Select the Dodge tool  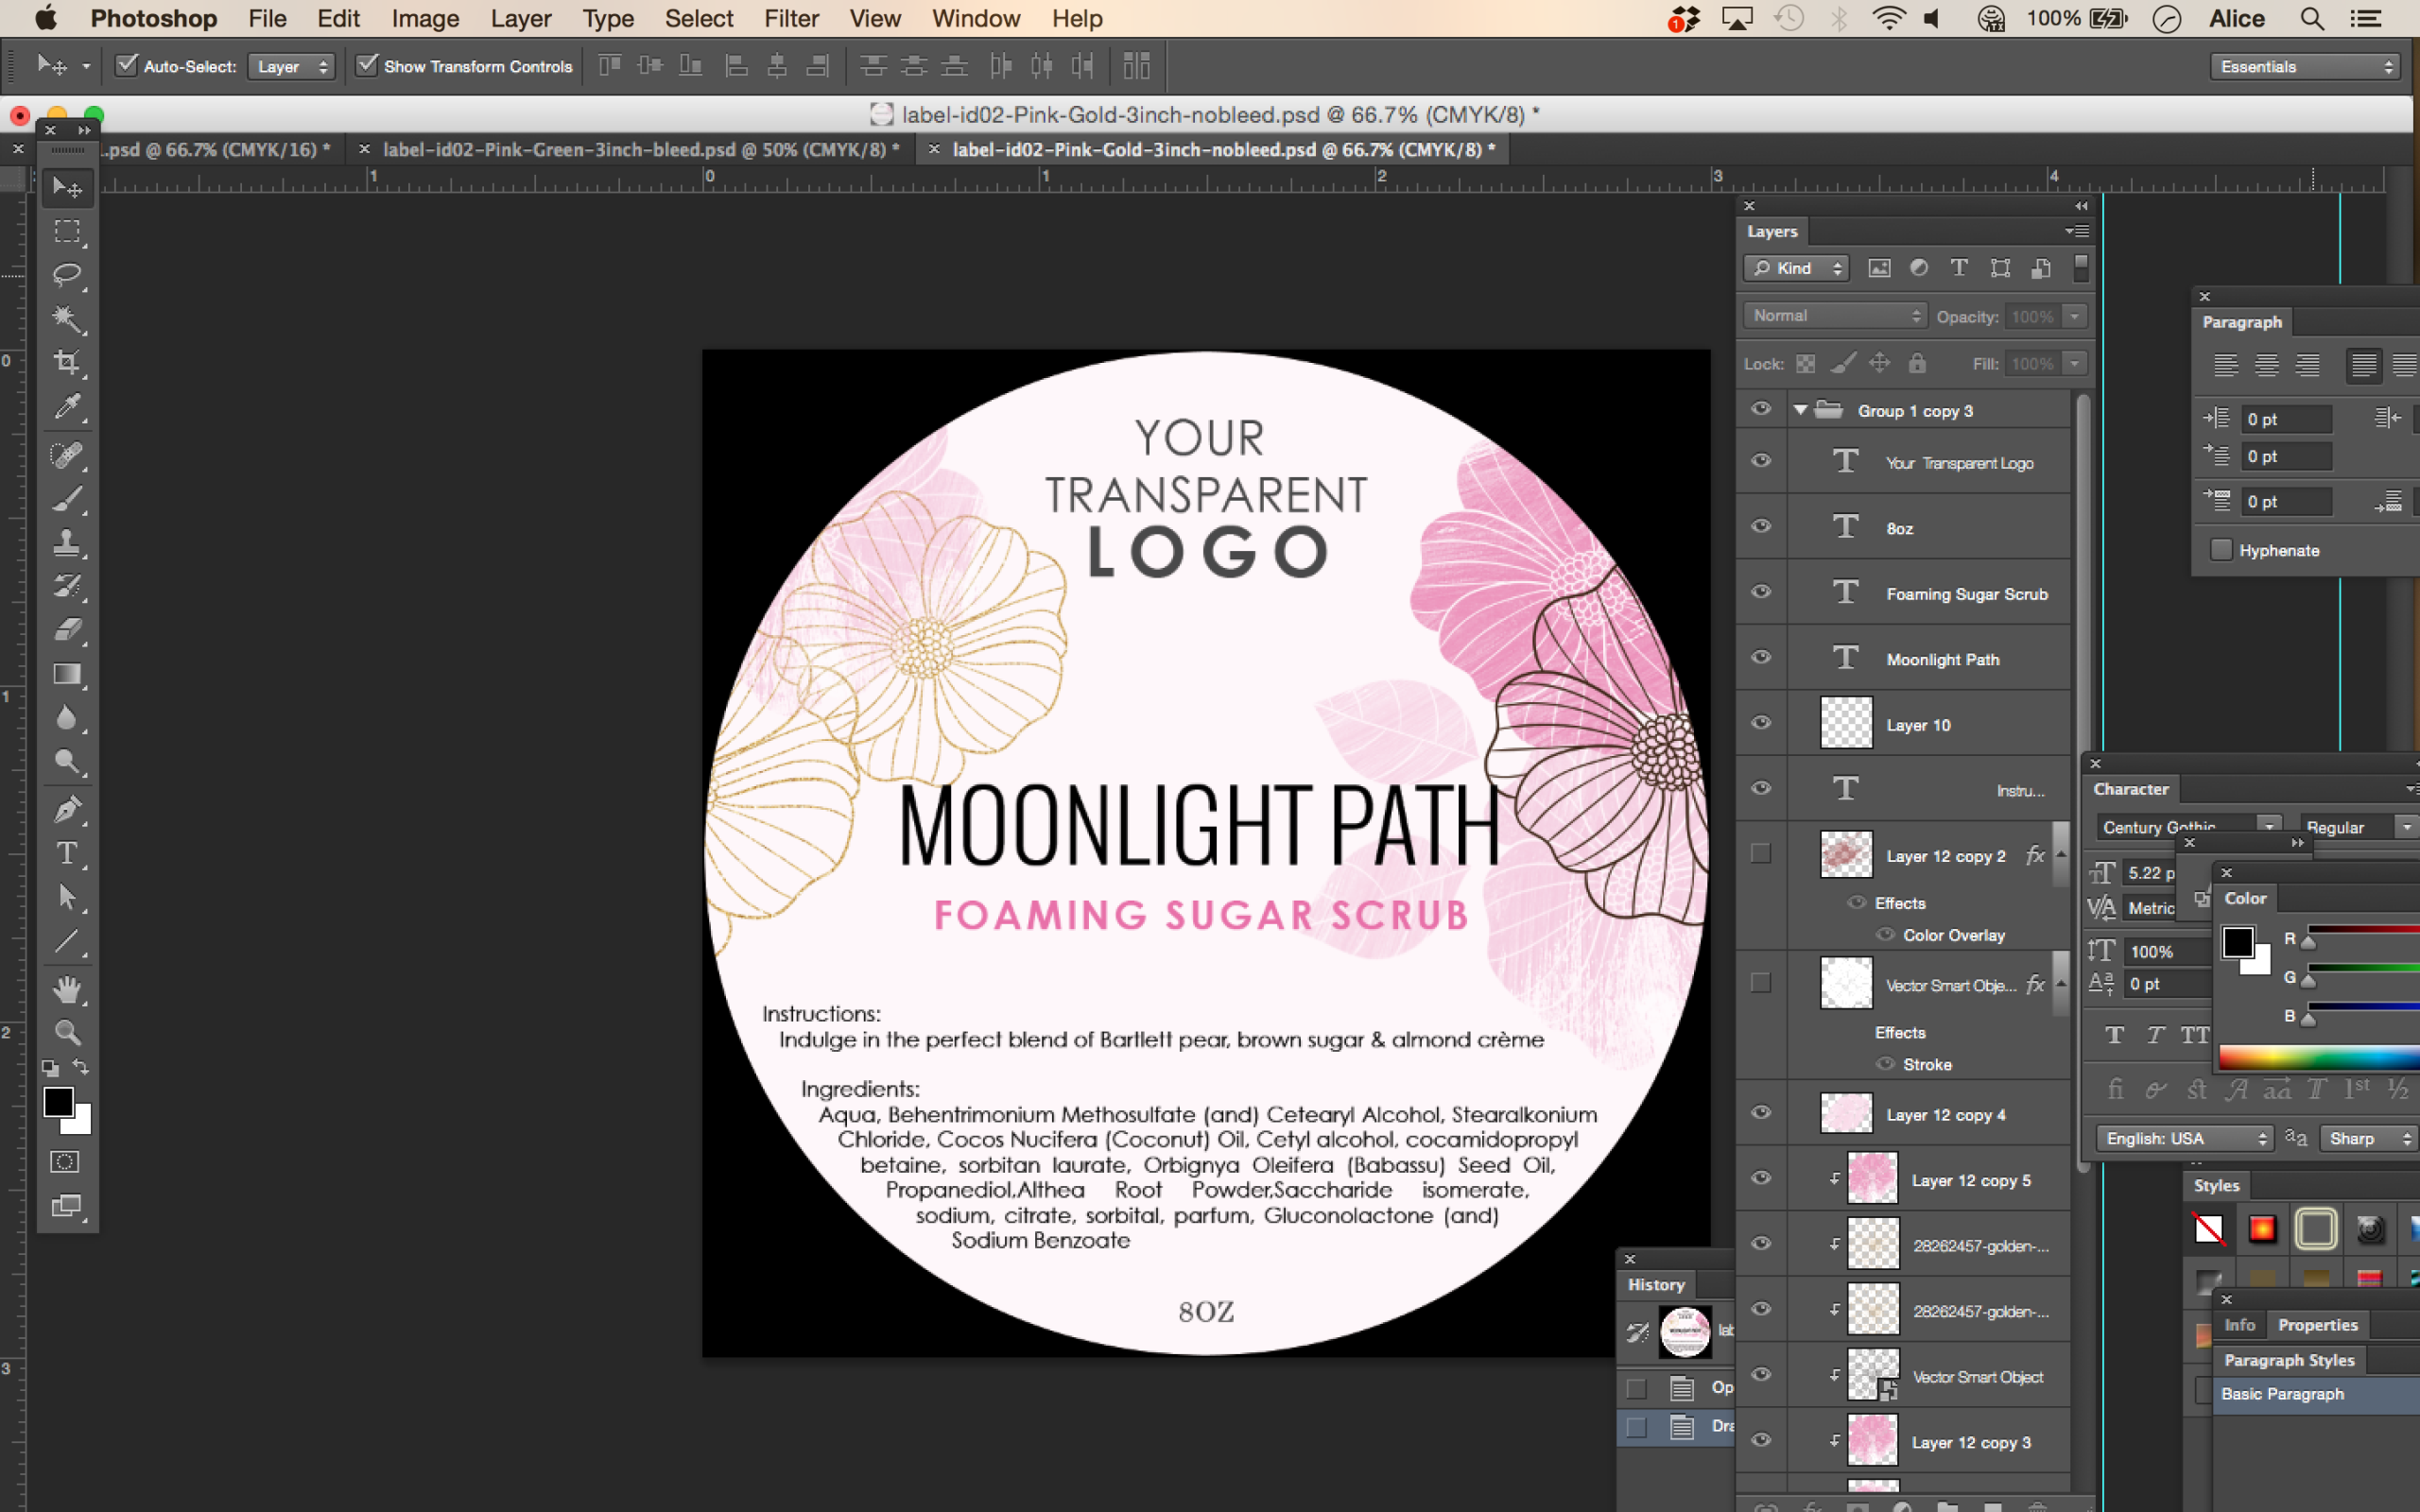pyautogui.click(x=67, y=762)
